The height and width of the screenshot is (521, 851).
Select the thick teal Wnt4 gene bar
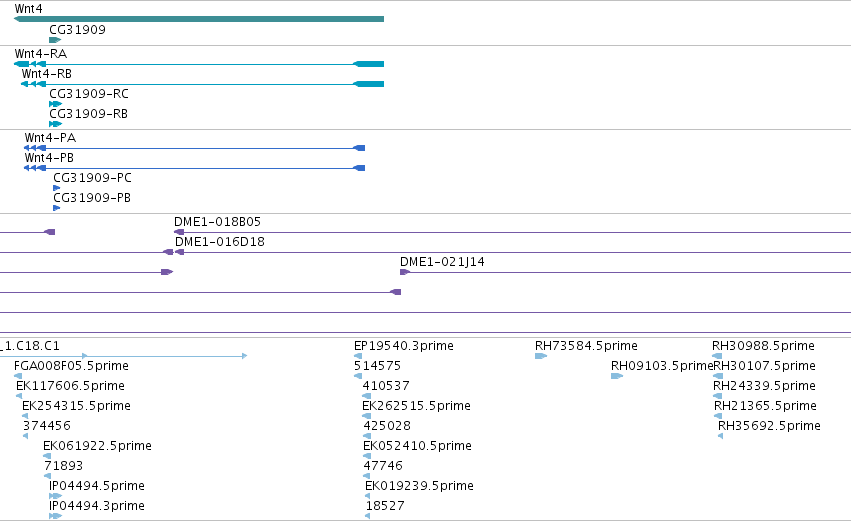pyautogui.click(x=199, y=19)
